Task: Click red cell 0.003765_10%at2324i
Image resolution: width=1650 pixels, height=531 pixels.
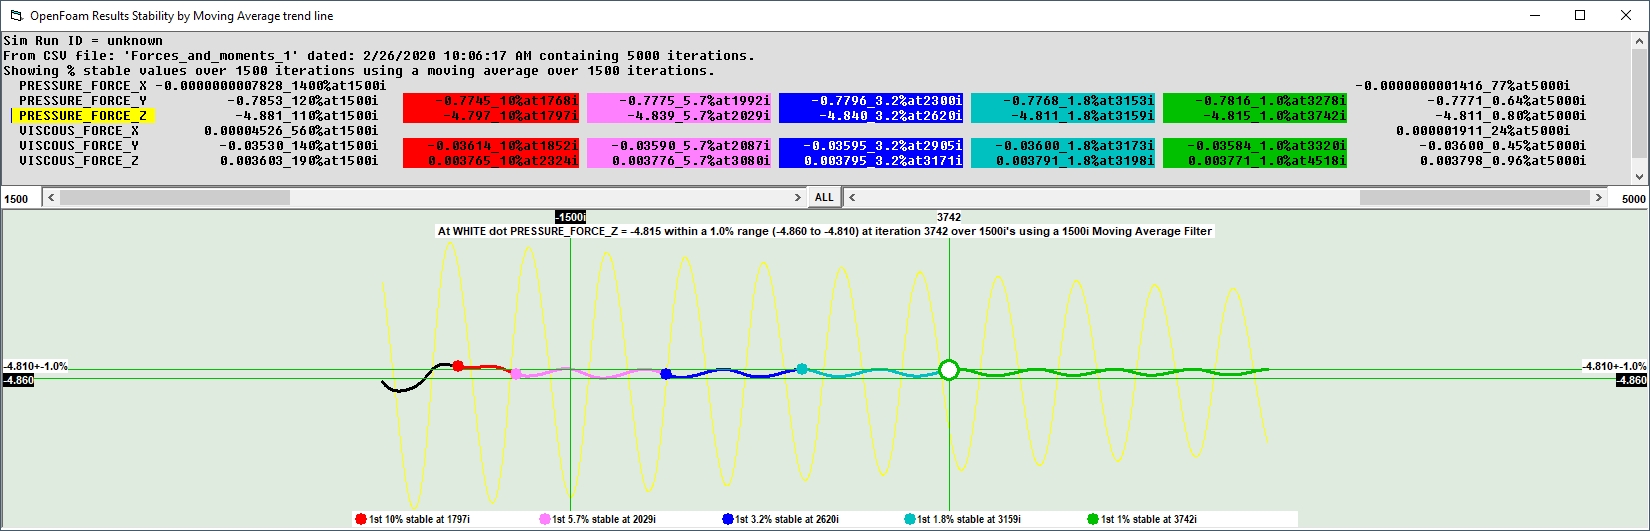Action: (x=491, y=161)
